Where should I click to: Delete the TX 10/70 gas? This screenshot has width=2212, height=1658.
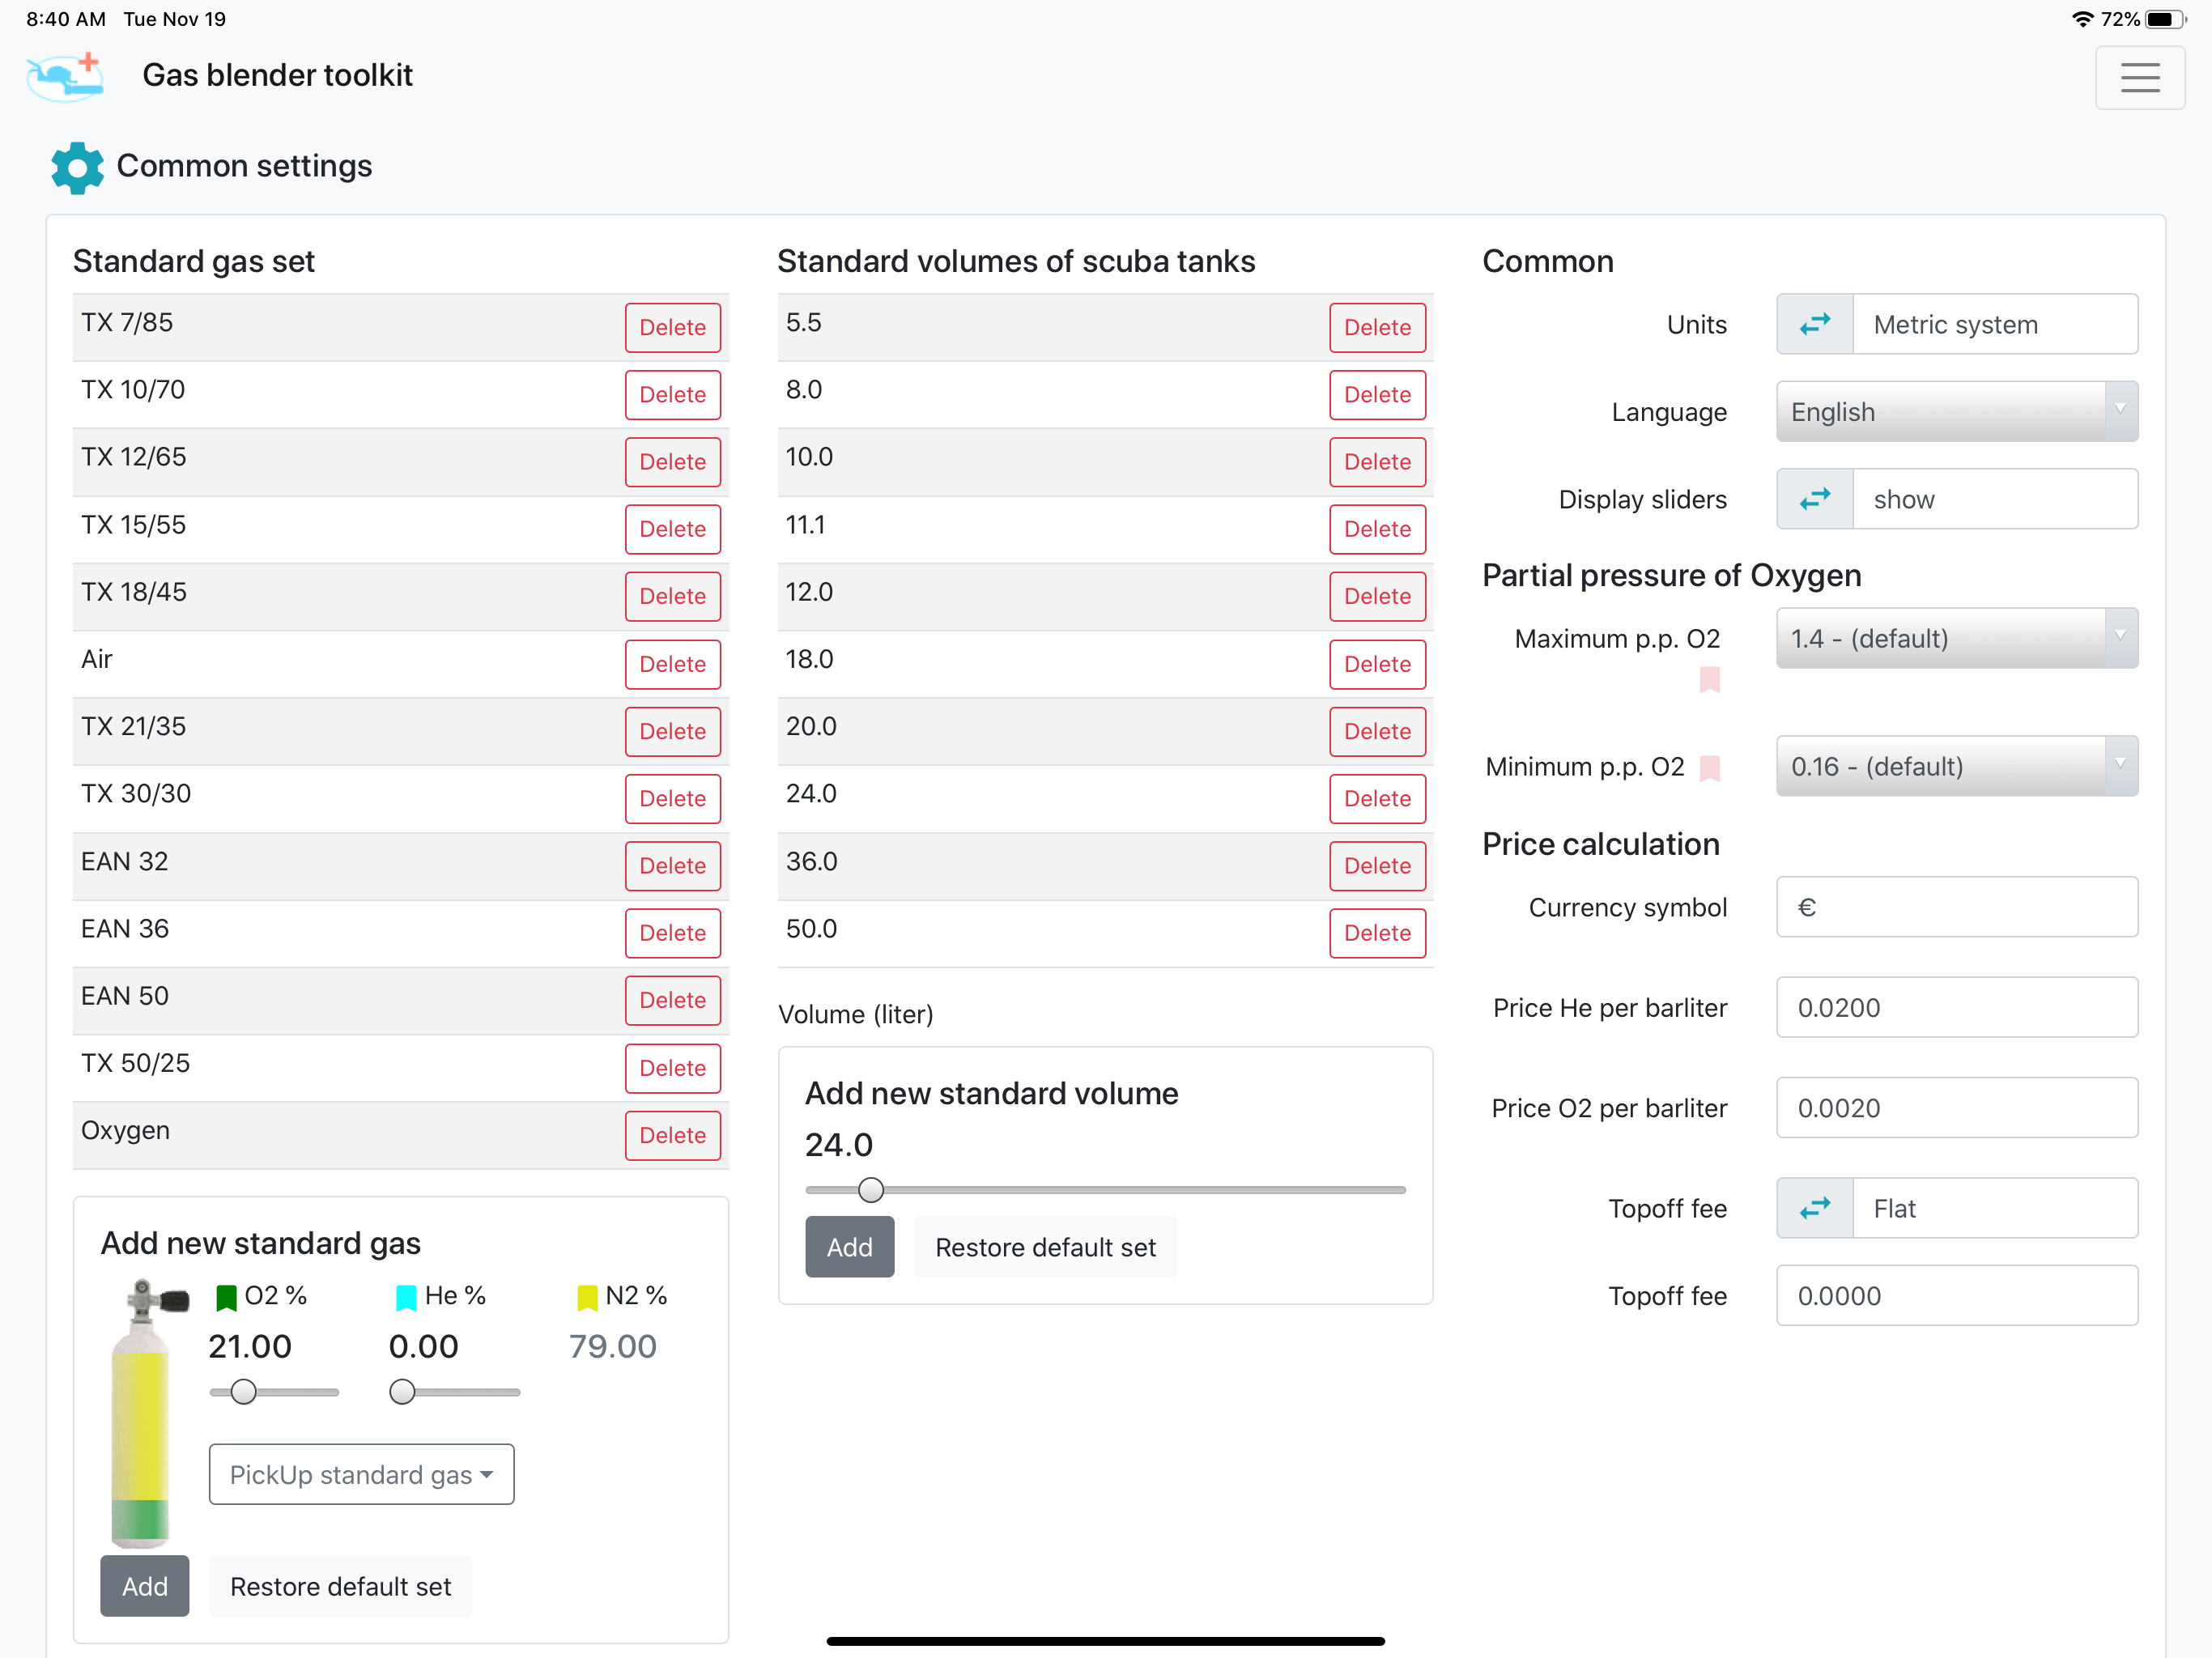click(x=672, y=394)
